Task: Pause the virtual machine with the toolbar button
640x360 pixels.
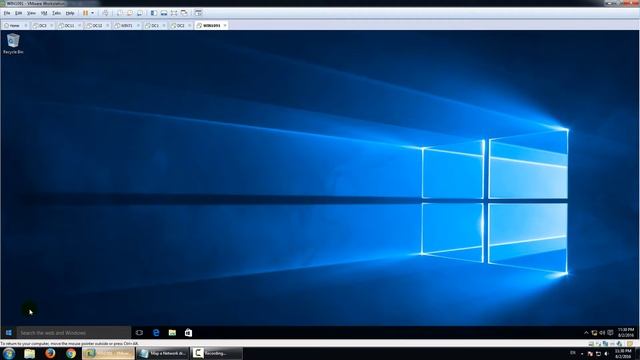Action: (85, 13)
